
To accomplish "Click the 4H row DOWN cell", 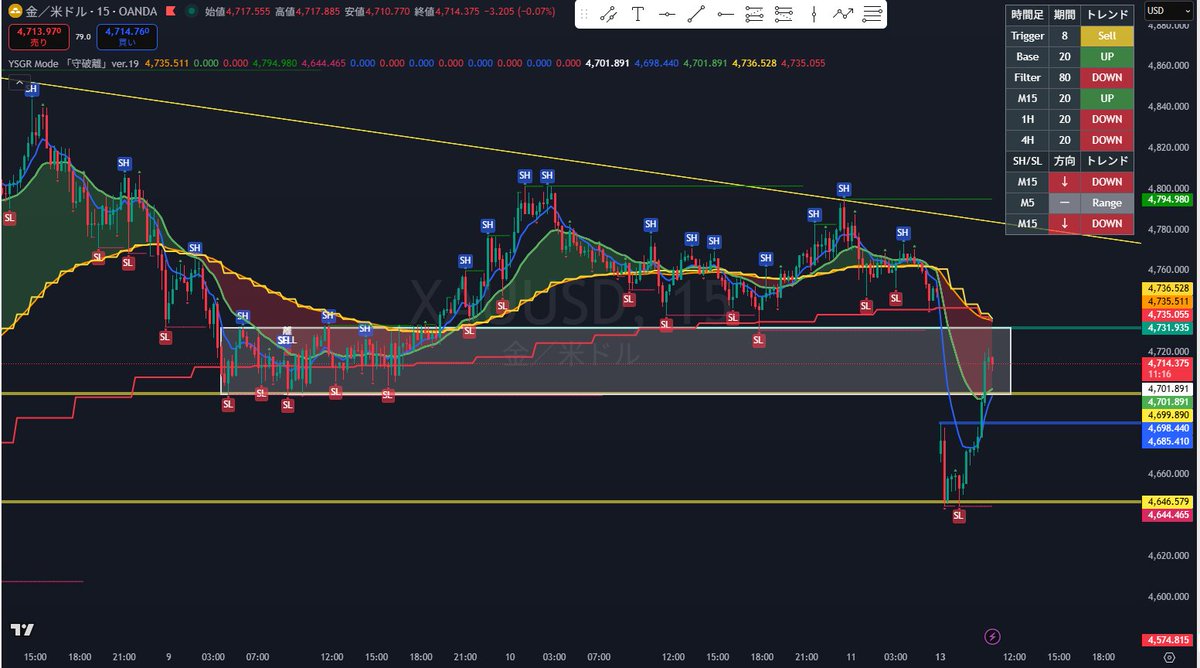I will point(1107,140).
